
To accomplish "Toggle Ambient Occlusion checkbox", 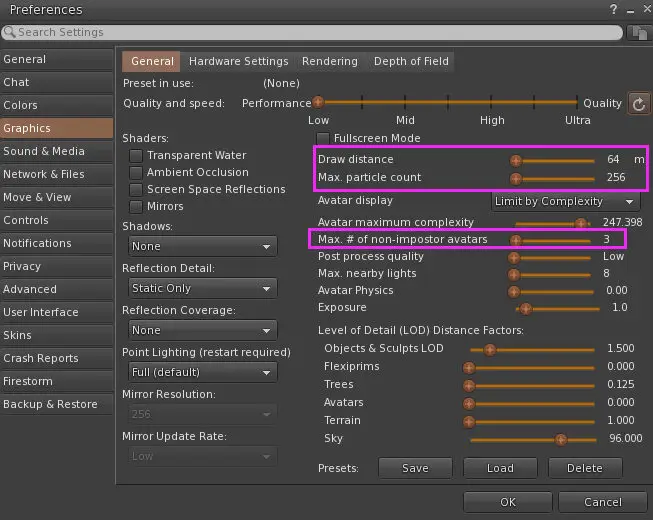I will point(136,173).
